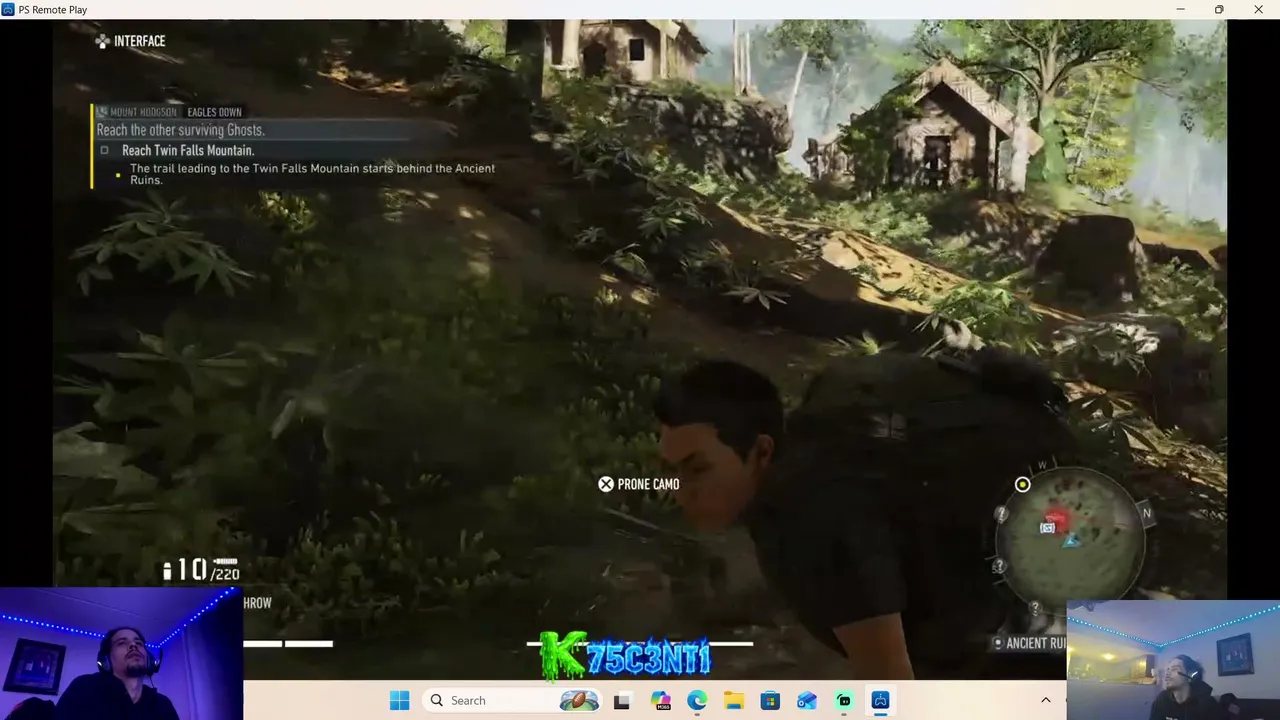Click the ANCIENT RUINS location label
1280x720 pixels.
[1037, 643]
